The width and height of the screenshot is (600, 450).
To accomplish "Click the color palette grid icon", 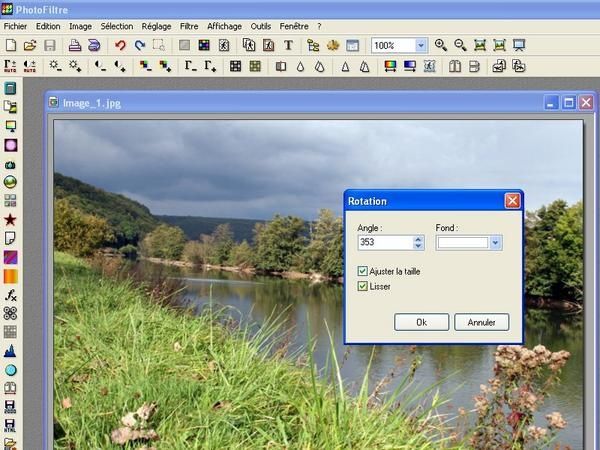I will tap(204, 45).
